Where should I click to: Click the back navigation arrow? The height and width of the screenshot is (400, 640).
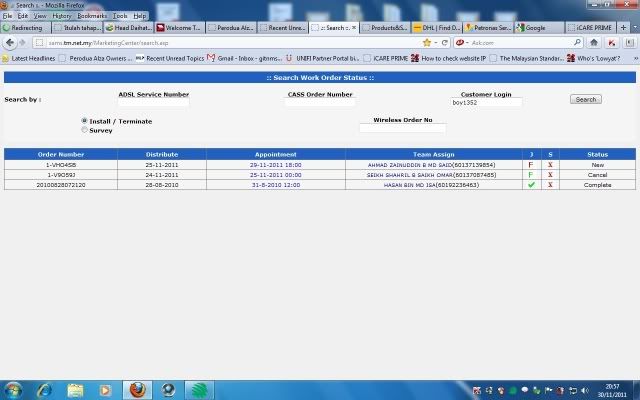(x=8, y=43)
